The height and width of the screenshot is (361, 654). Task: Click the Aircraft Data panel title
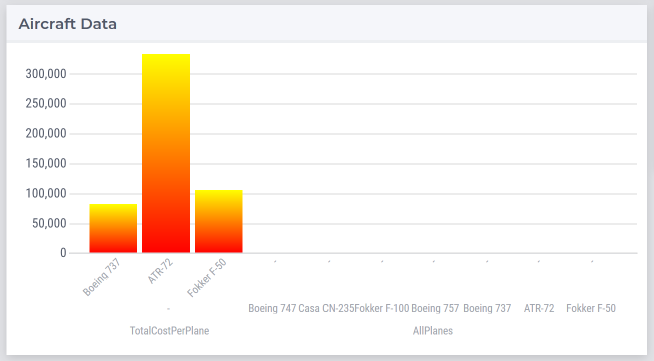68,24
